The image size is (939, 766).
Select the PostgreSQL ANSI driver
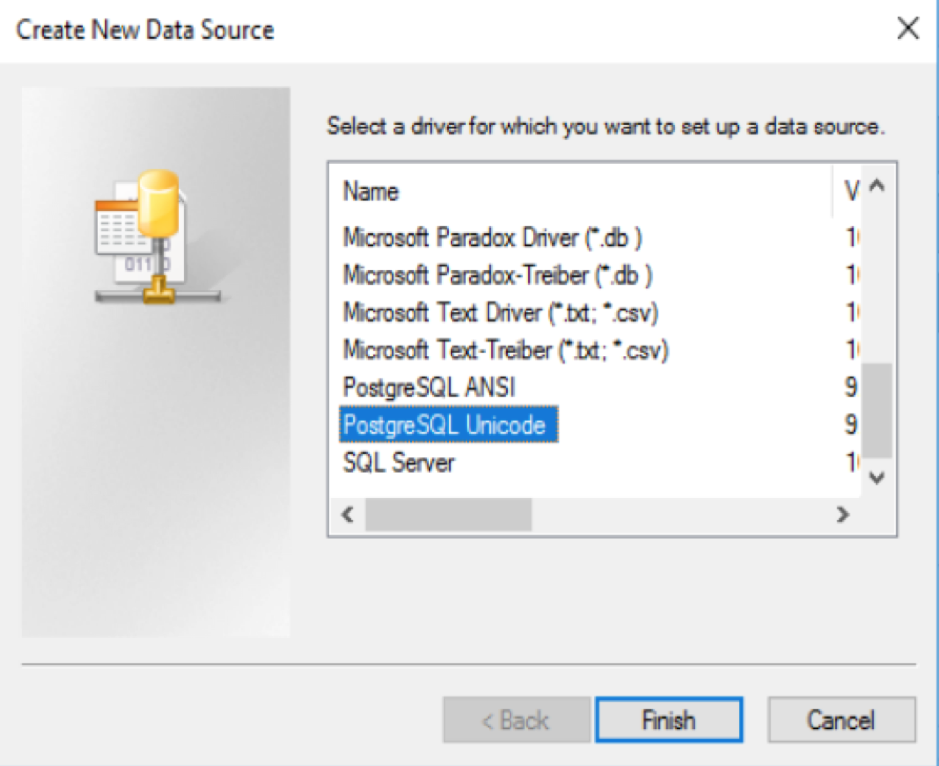click(429, 387)
